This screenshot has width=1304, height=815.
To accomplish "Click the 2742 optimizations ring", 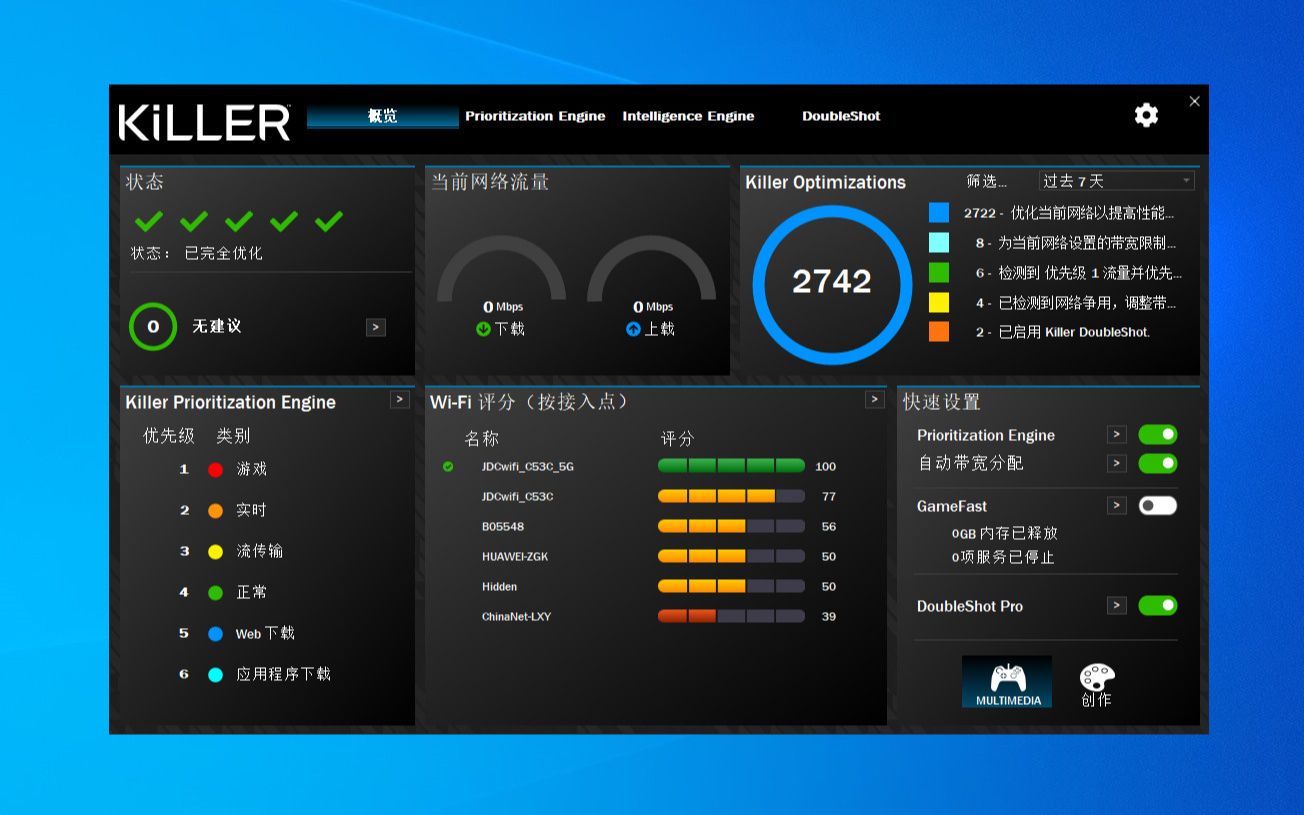I will tap(832, 283).
